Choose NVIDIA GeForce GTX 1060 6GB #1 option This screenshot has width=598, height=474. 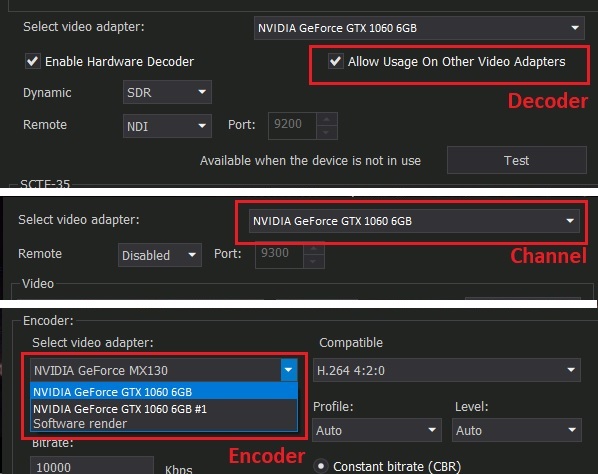click(164, 409)
